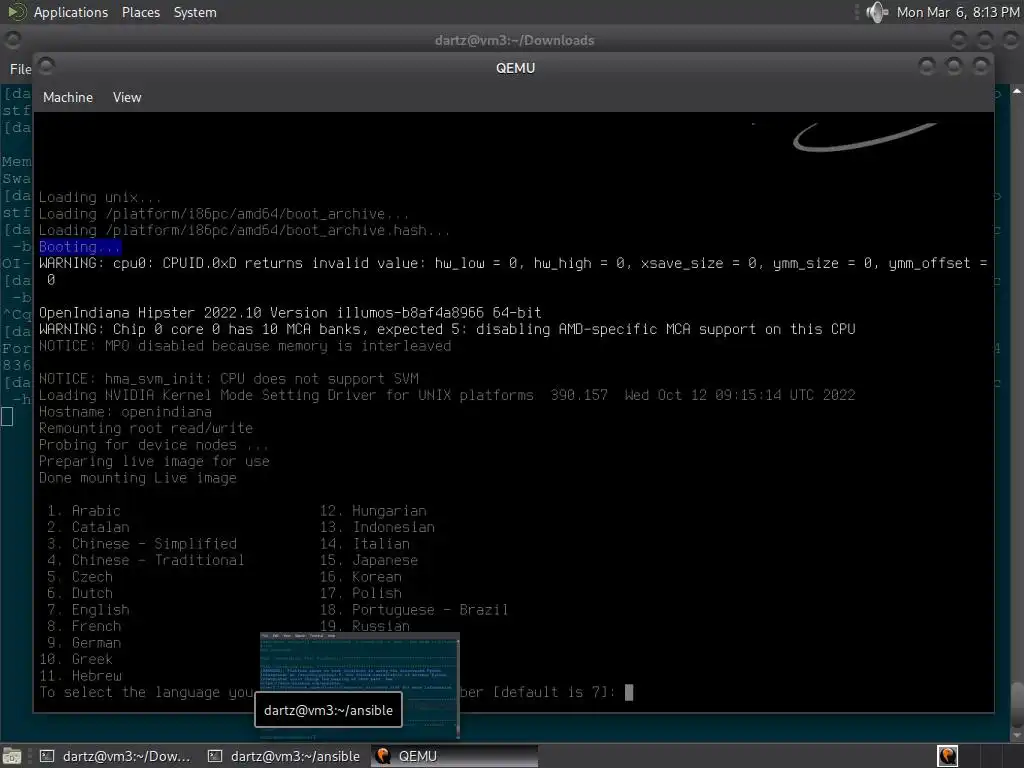Click the 'Done mounting Live image' line

pos(138,478)
